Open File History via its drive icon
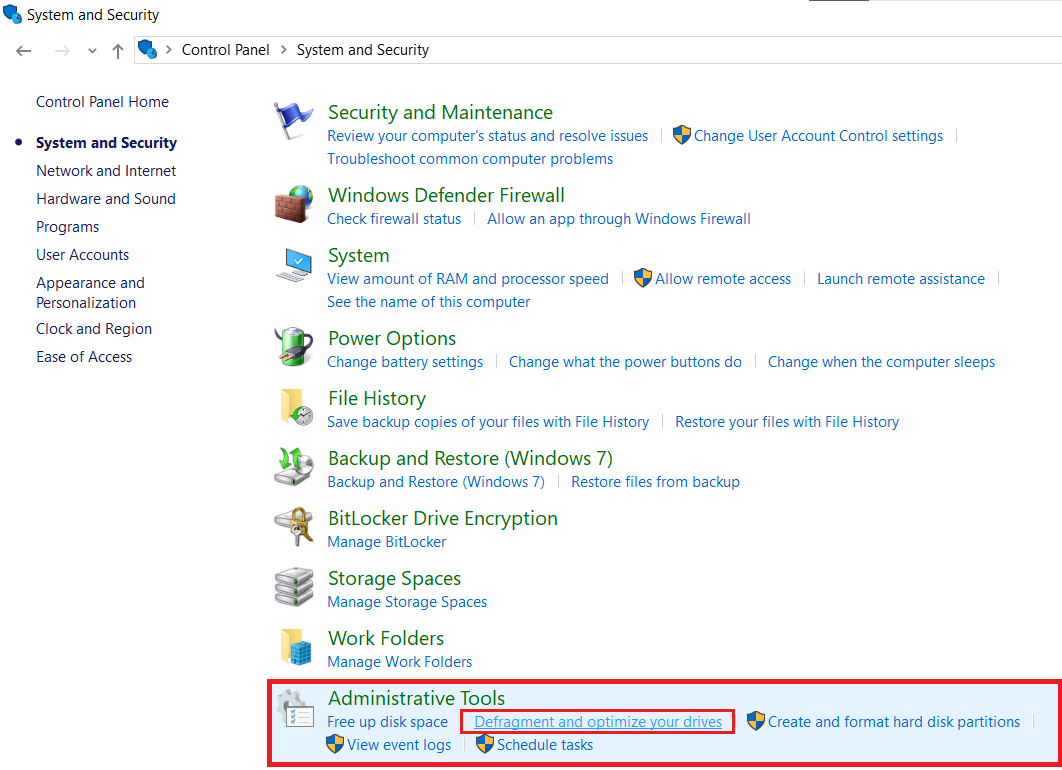Screen dimensions: 1062x770 293,406
